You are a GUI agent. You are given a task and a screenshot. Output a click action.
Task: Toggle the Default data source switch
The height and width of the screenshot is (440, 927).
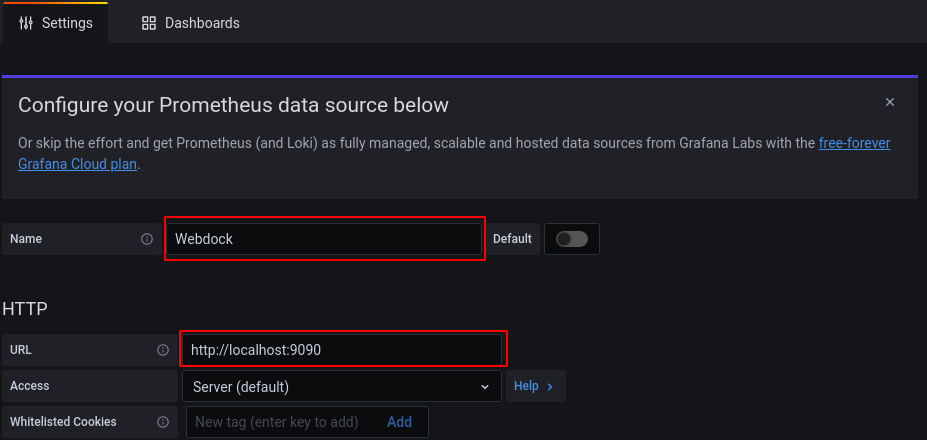(x=571, y=239)
